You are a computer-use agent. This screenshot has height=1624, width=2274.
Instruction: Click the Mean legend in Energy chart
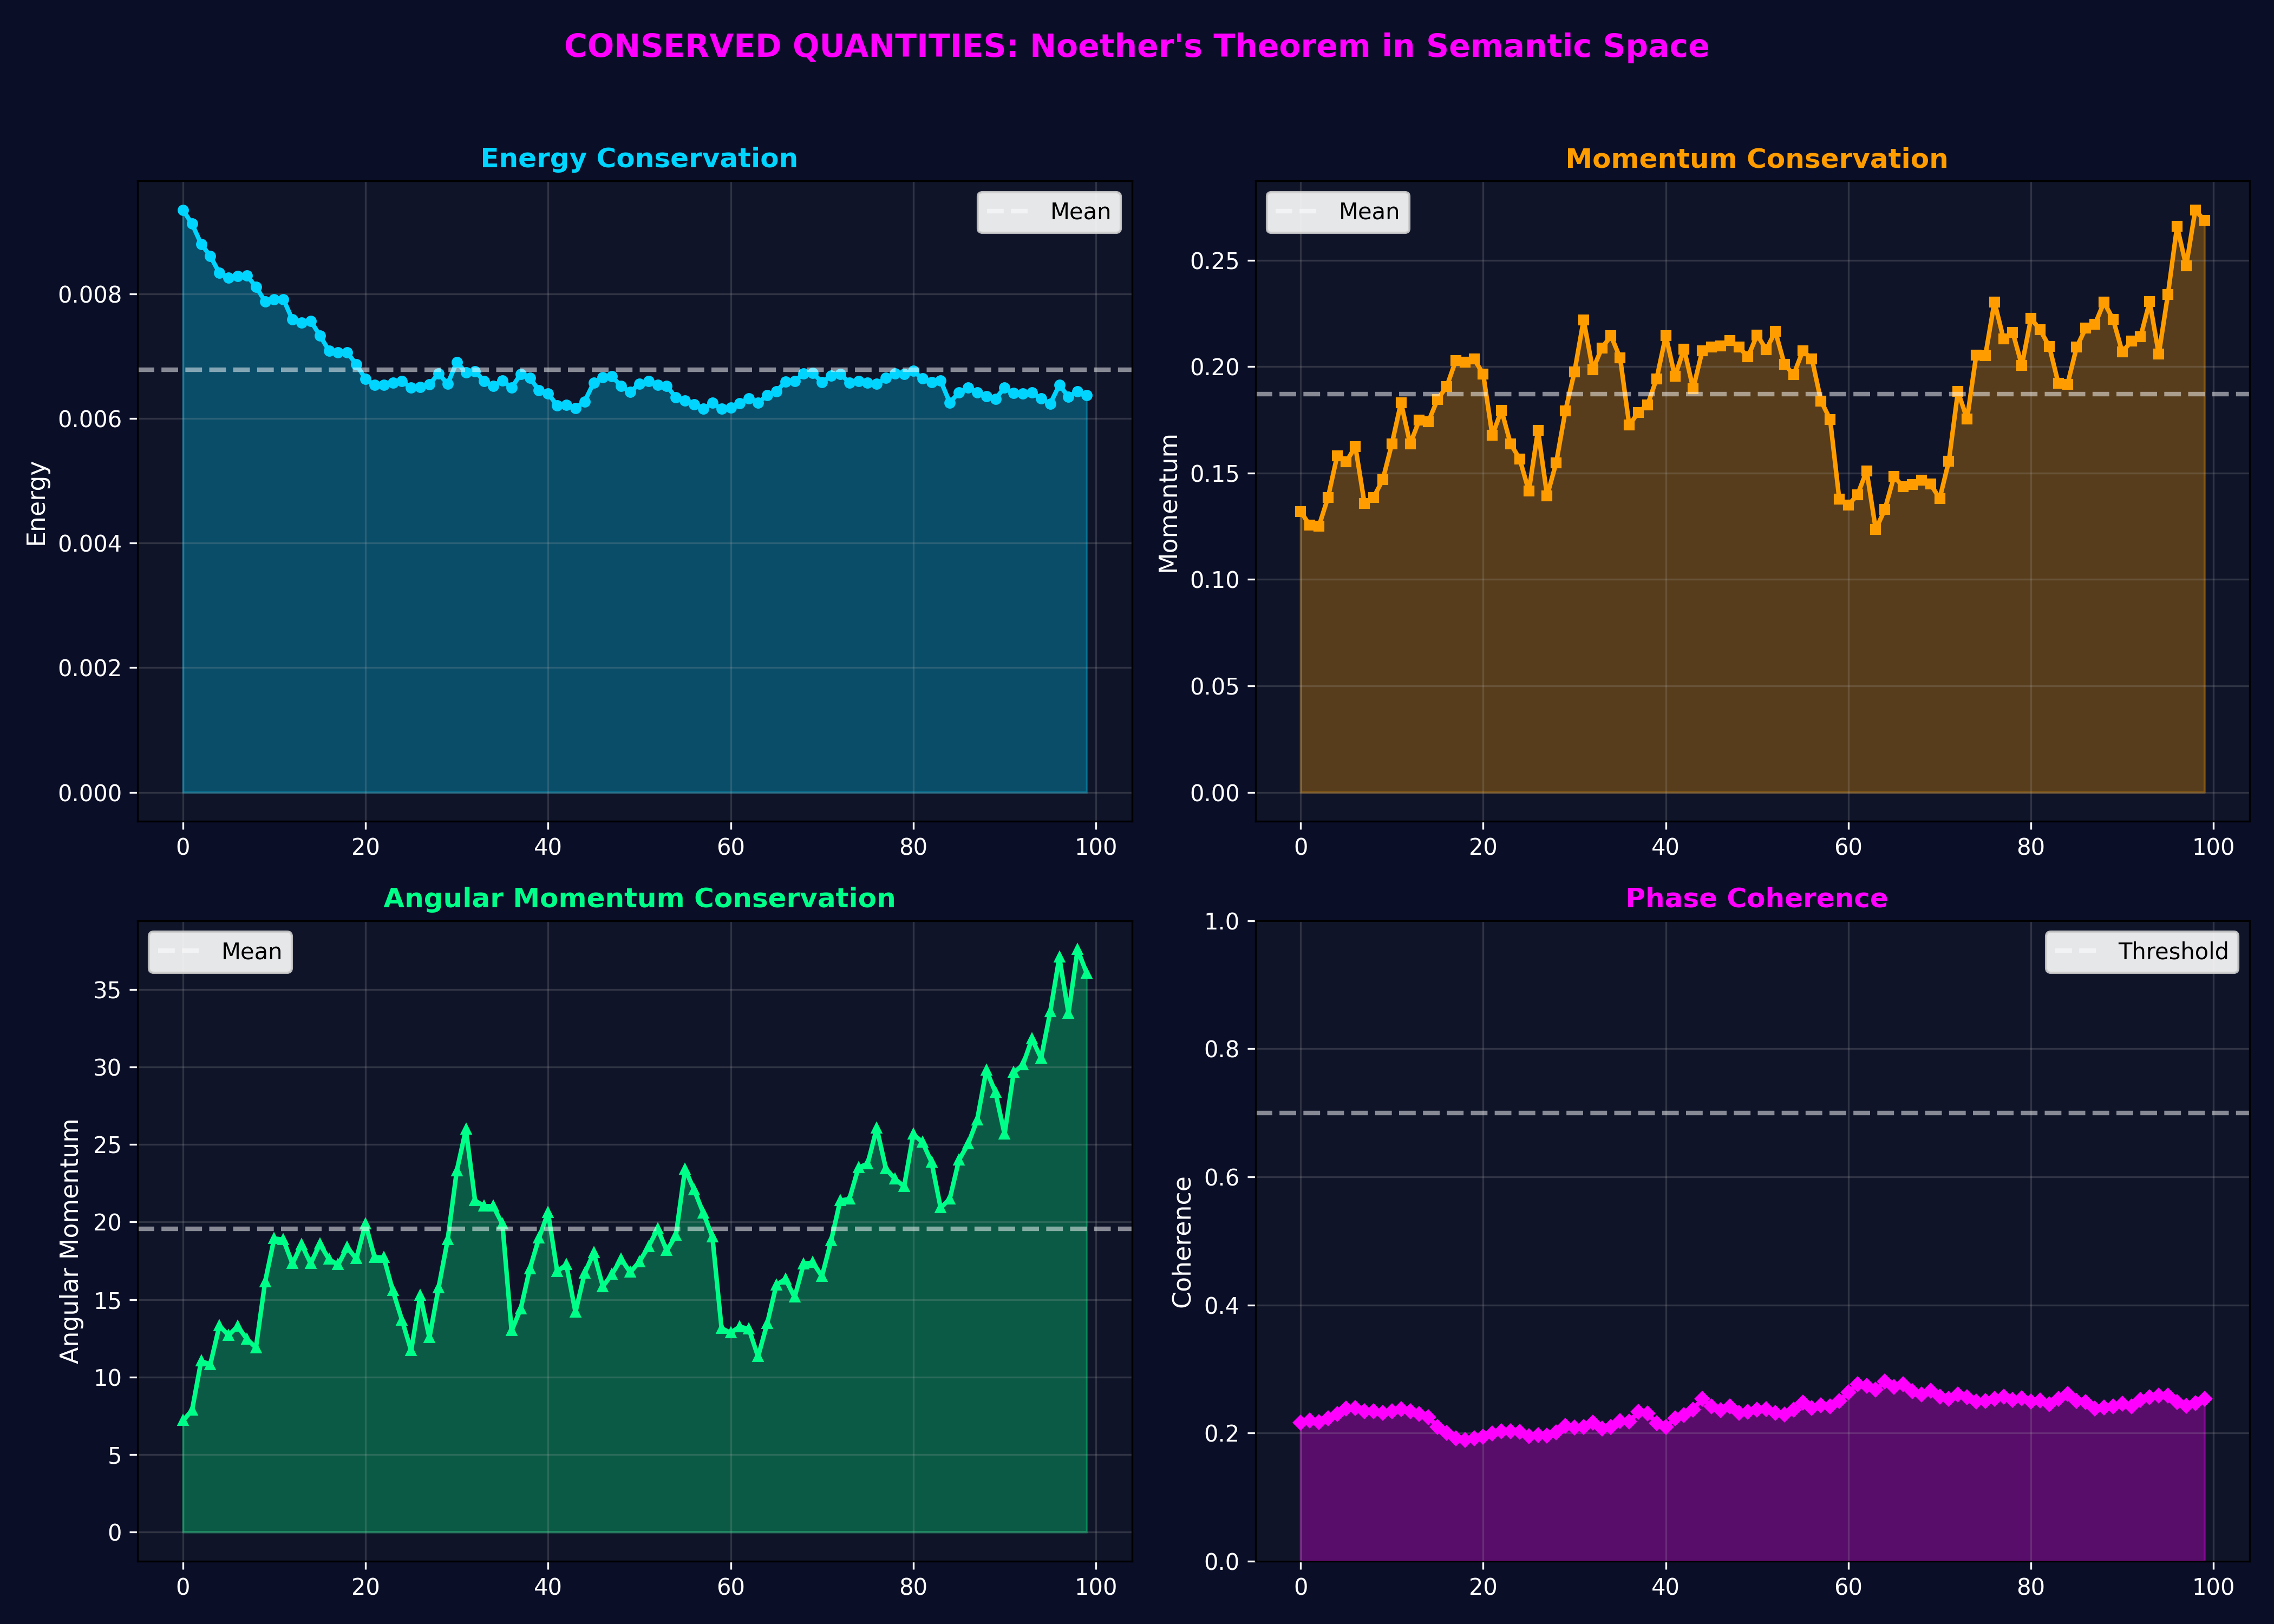point(1049,212)
